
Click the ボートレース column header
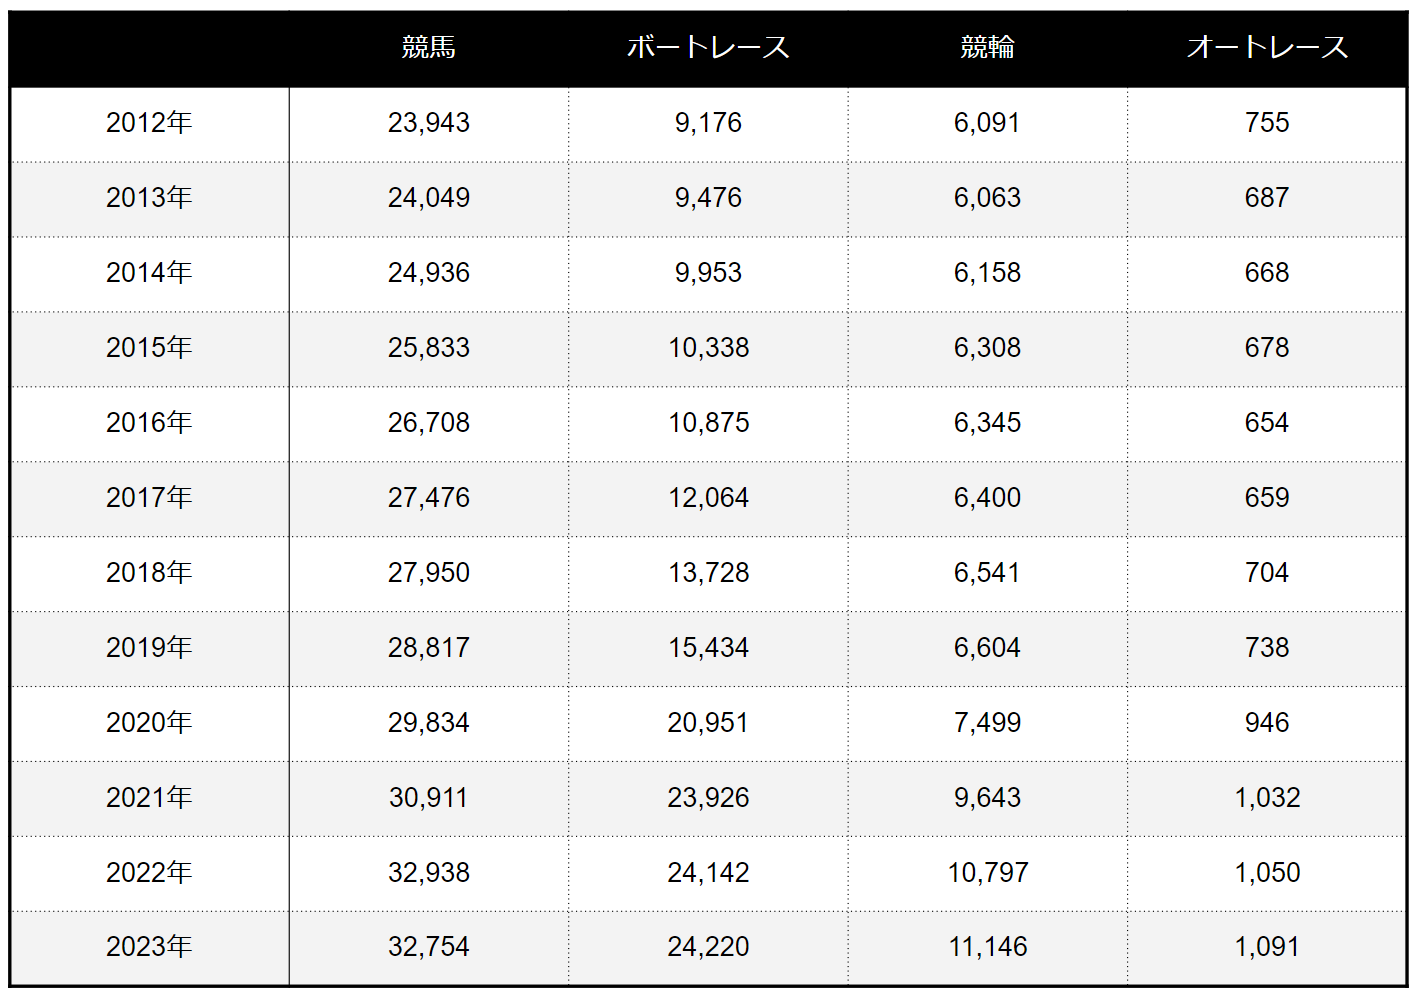click(708, 47)
